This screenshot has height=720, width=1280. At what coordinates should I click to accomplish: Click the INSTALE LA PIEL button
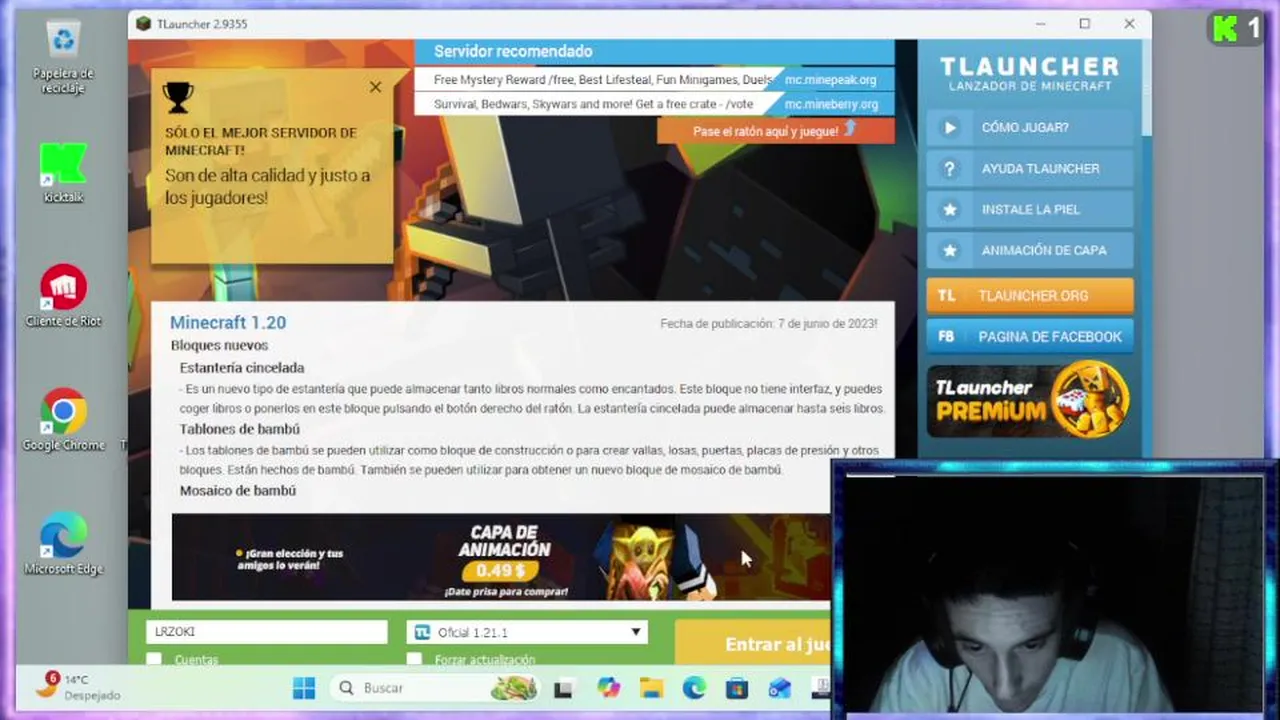(1030, 210)
